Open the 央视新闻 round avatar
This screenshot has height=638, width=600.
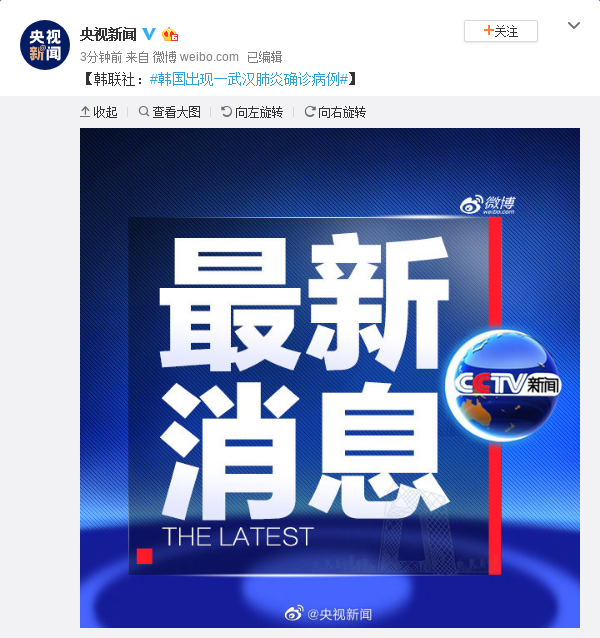click(x=45, y=45)
